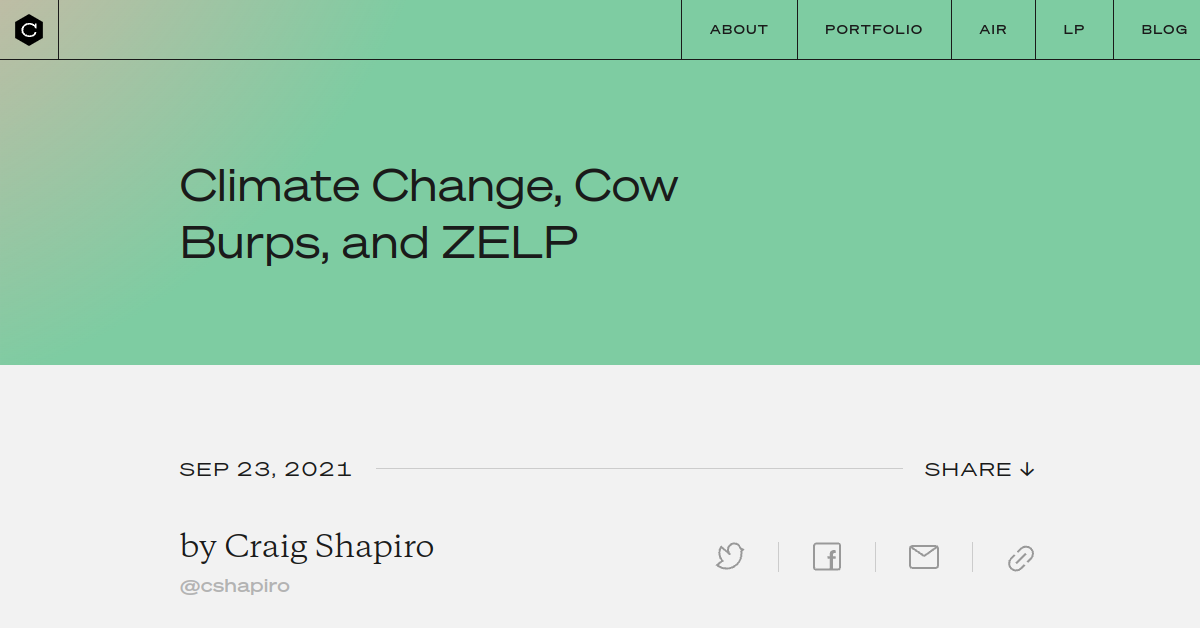The width and height of the screenshot is (1200, 628).
Task: Navigate to the LP tab
Action: tap(1073, 29)
